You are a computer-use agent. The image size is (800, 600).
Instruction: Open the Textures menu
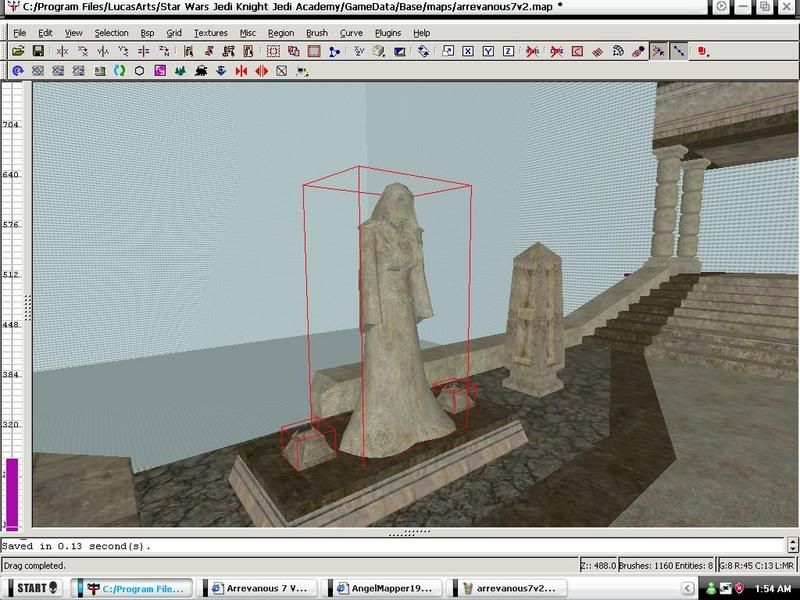(x=210, y=33)
